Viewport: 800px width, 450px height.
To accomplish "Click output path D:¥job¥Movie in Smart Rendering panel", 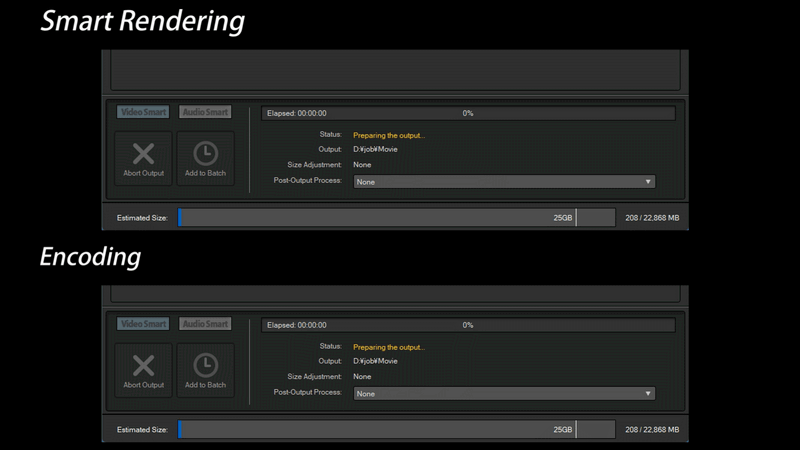I will tap(375, 149).
